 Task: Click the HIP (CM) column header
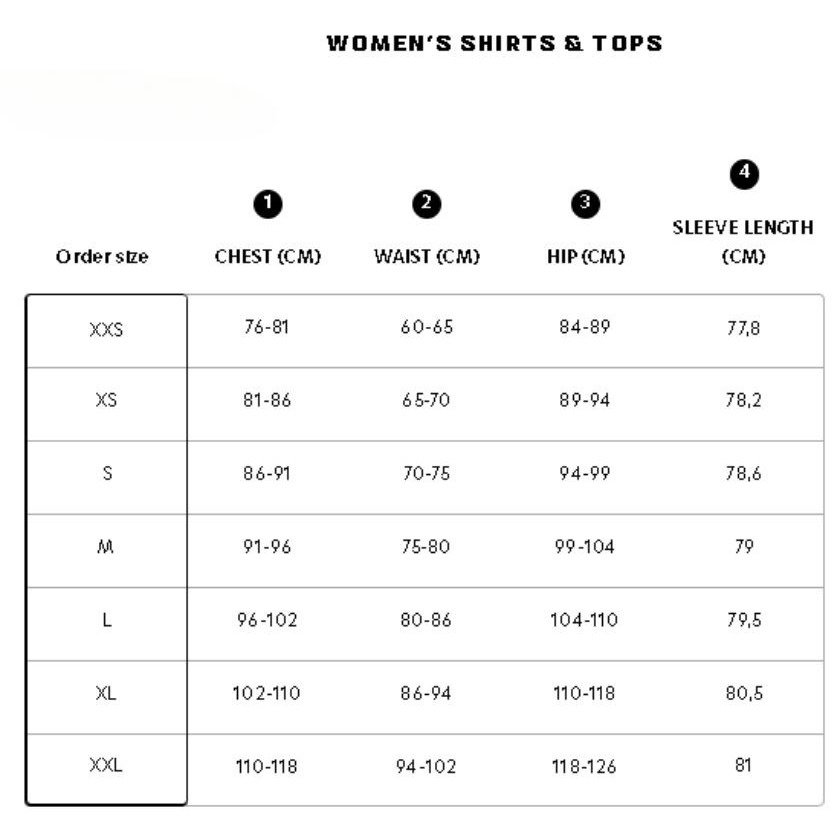coord(585,257)
